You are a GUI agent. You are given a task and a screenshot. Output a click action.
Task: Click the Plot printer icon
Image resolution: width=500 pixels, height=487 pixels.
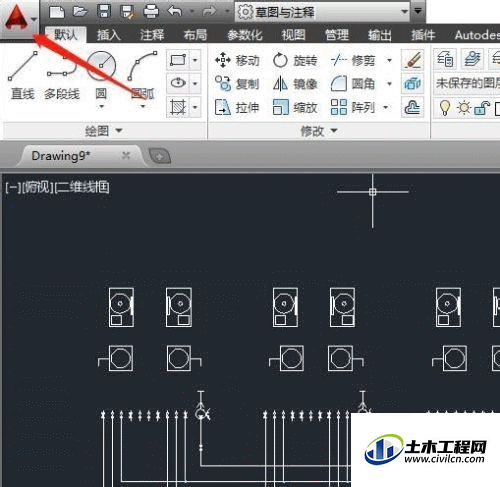(x=151, y=12)
